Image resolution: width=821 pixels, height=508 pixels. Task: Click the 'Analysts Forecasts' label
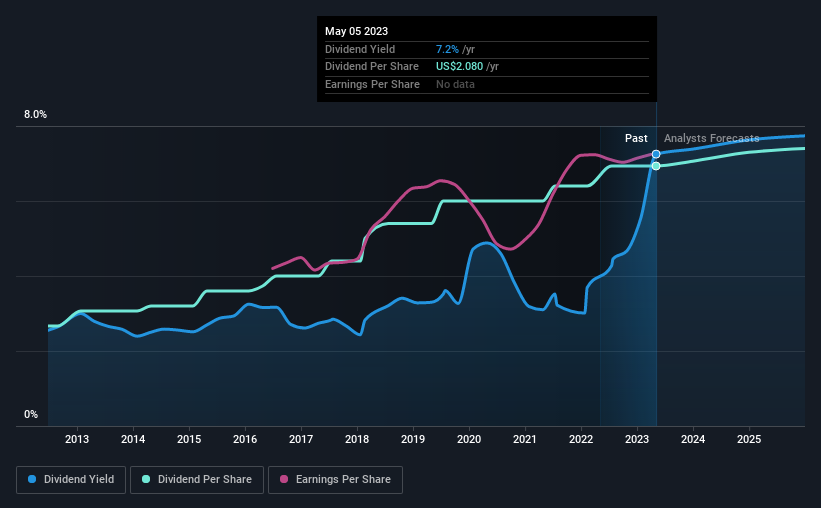(712, 138)
